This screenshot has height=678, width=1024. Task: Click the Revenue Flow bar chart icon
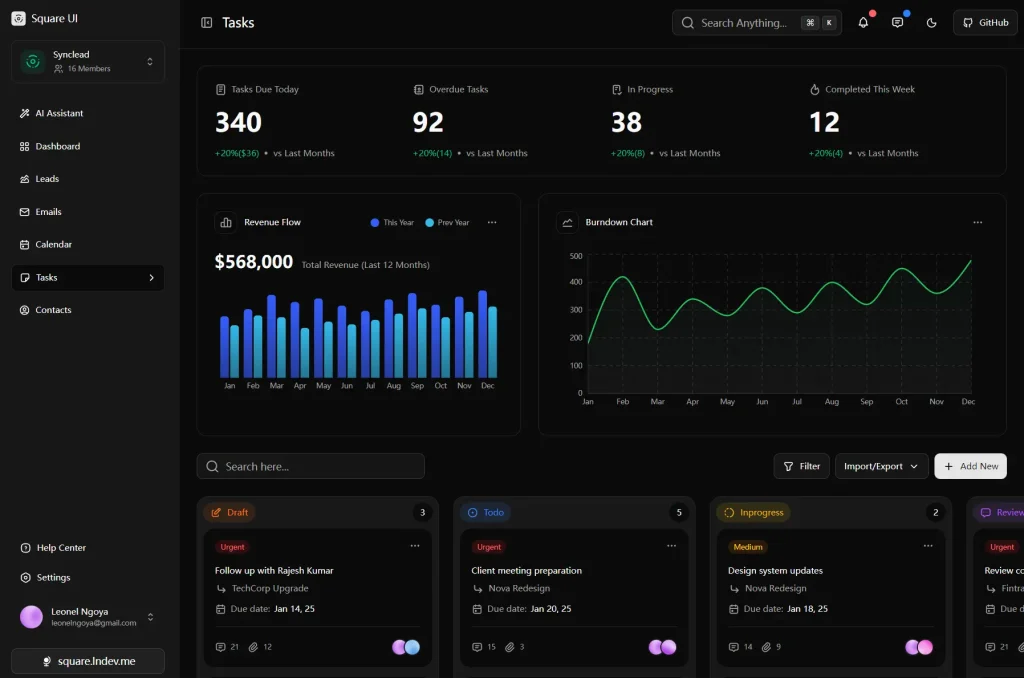pyautogui.click(x=224, y=222)
